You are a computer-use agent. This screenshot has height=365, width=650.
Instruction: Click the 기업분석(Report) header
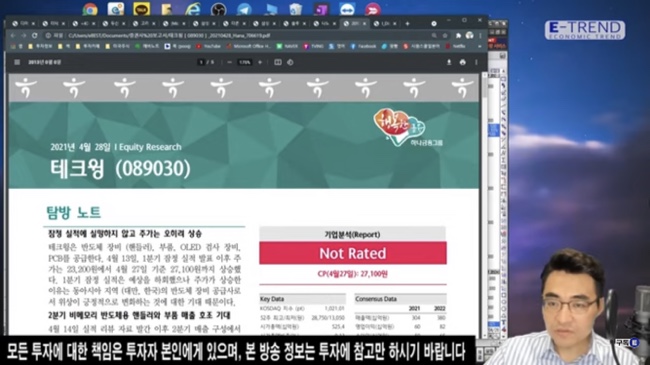click(x=352, y=235)
